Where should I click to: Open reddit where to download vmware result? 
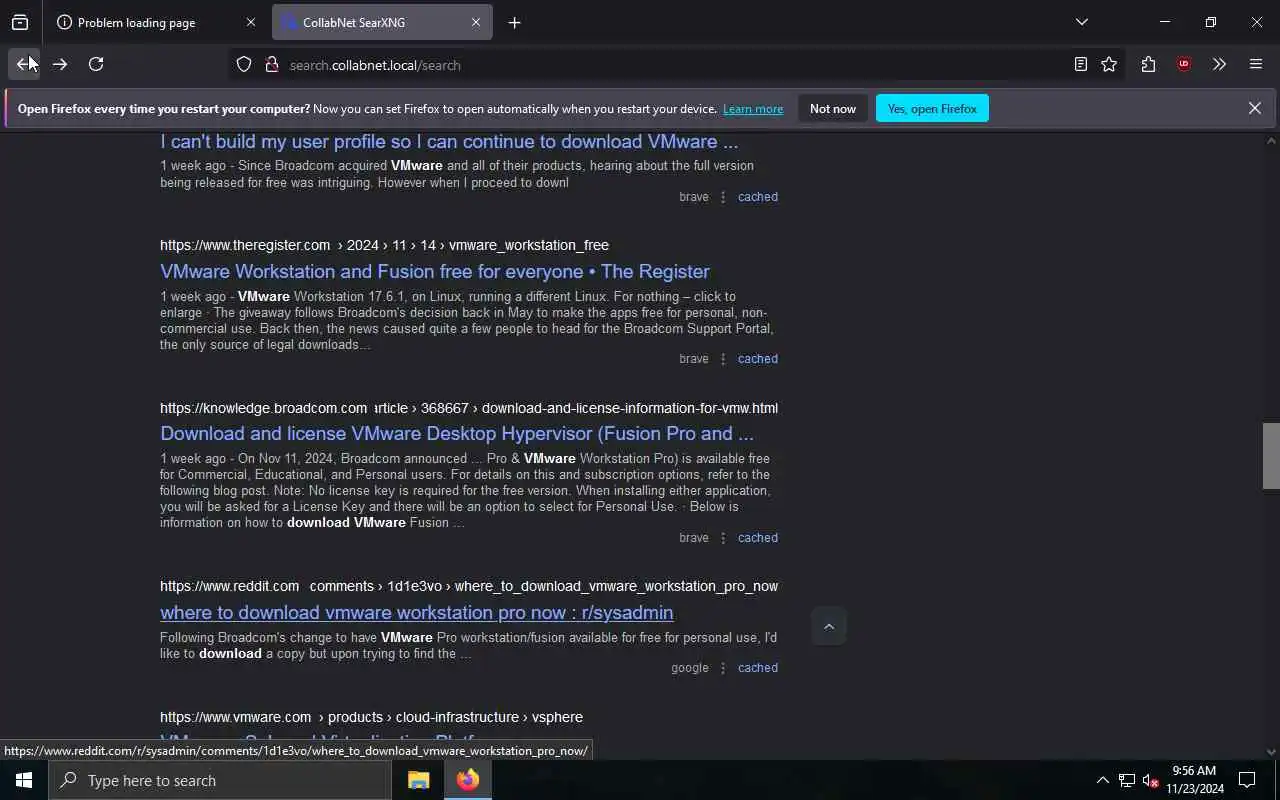pyautogui.click(x=416, y=612)
